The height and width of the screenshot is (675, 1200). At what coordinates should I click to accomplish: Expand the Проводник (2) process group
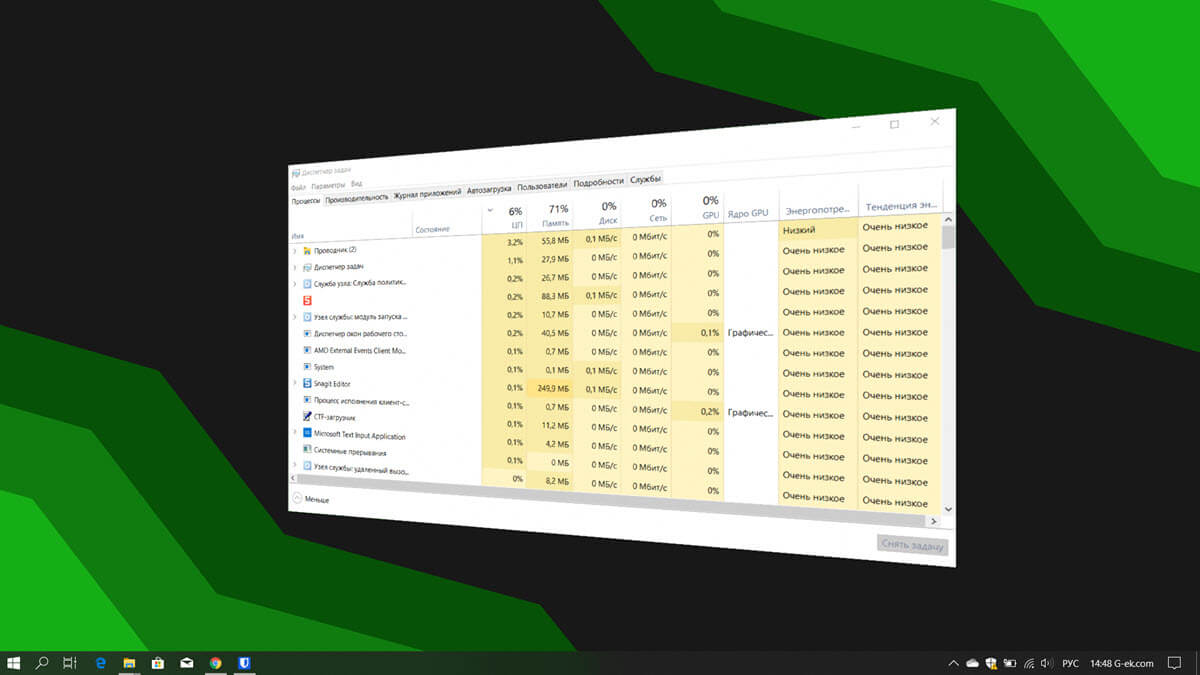(294, 250)
